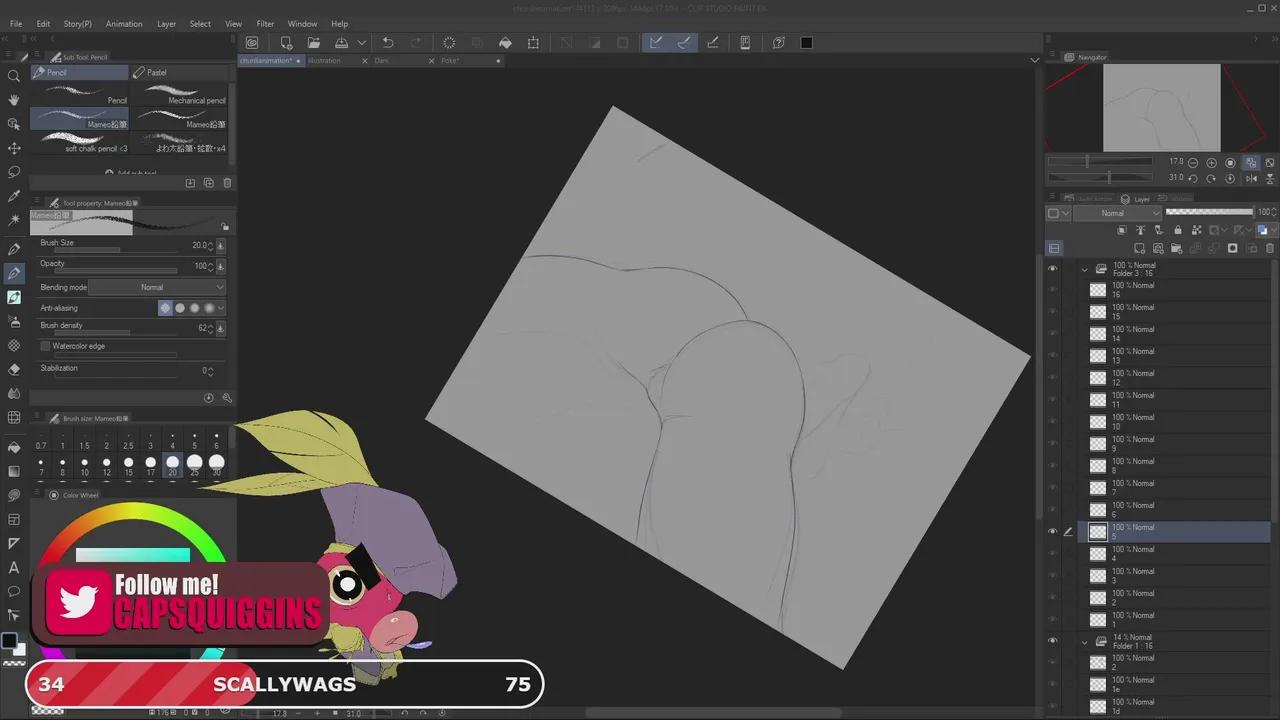This screenshot has height=720, width=1280.
Task: Click the Save icon in command bar
Action: tap(342, 43)
